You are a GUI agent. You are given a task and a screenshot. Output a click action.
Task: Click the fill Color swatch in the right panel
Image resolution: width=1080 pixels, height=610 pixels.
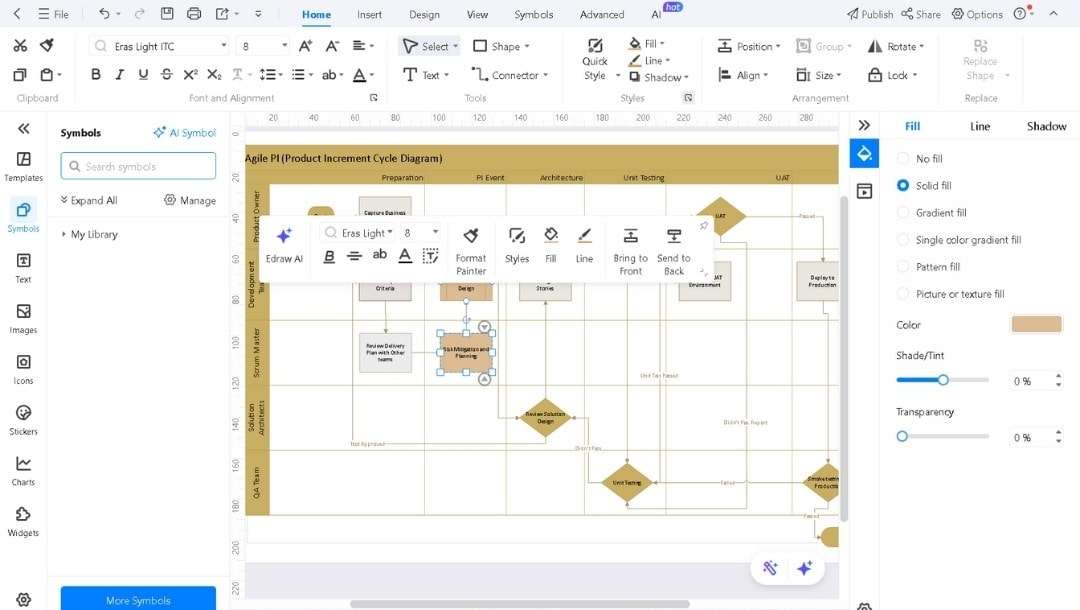pos(1035,323)
